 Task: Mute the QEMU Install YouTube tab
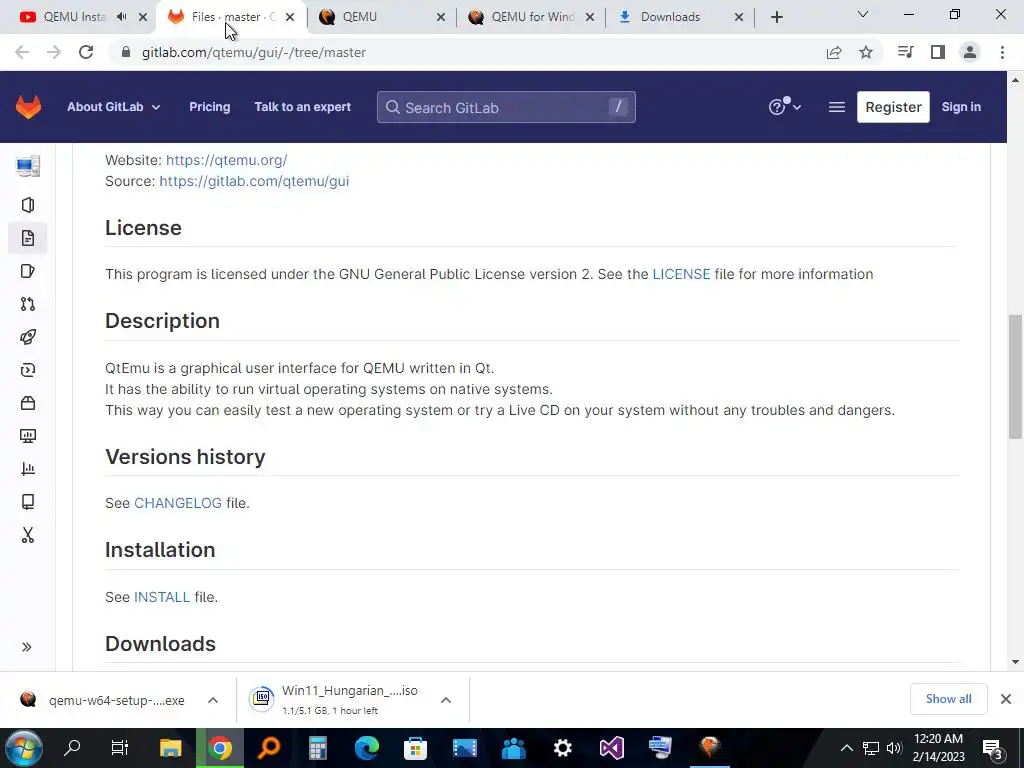point(121,17)
